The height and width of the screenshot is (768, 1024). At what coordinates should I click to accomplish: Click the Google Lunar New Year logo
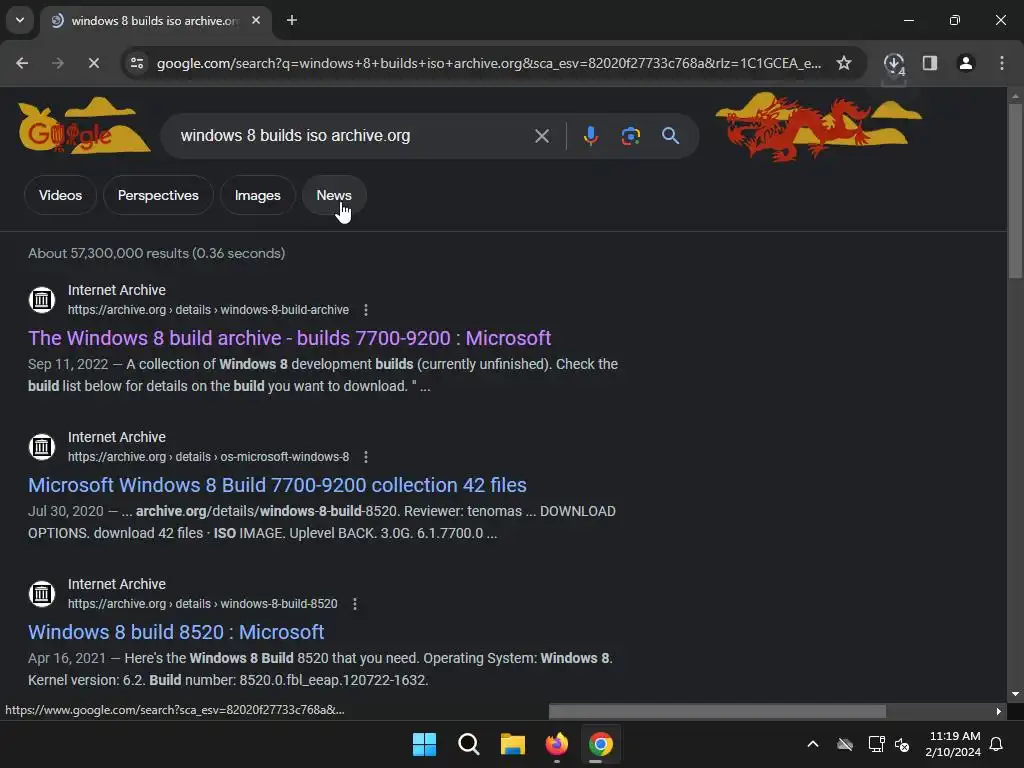click(x=83, y=127)
